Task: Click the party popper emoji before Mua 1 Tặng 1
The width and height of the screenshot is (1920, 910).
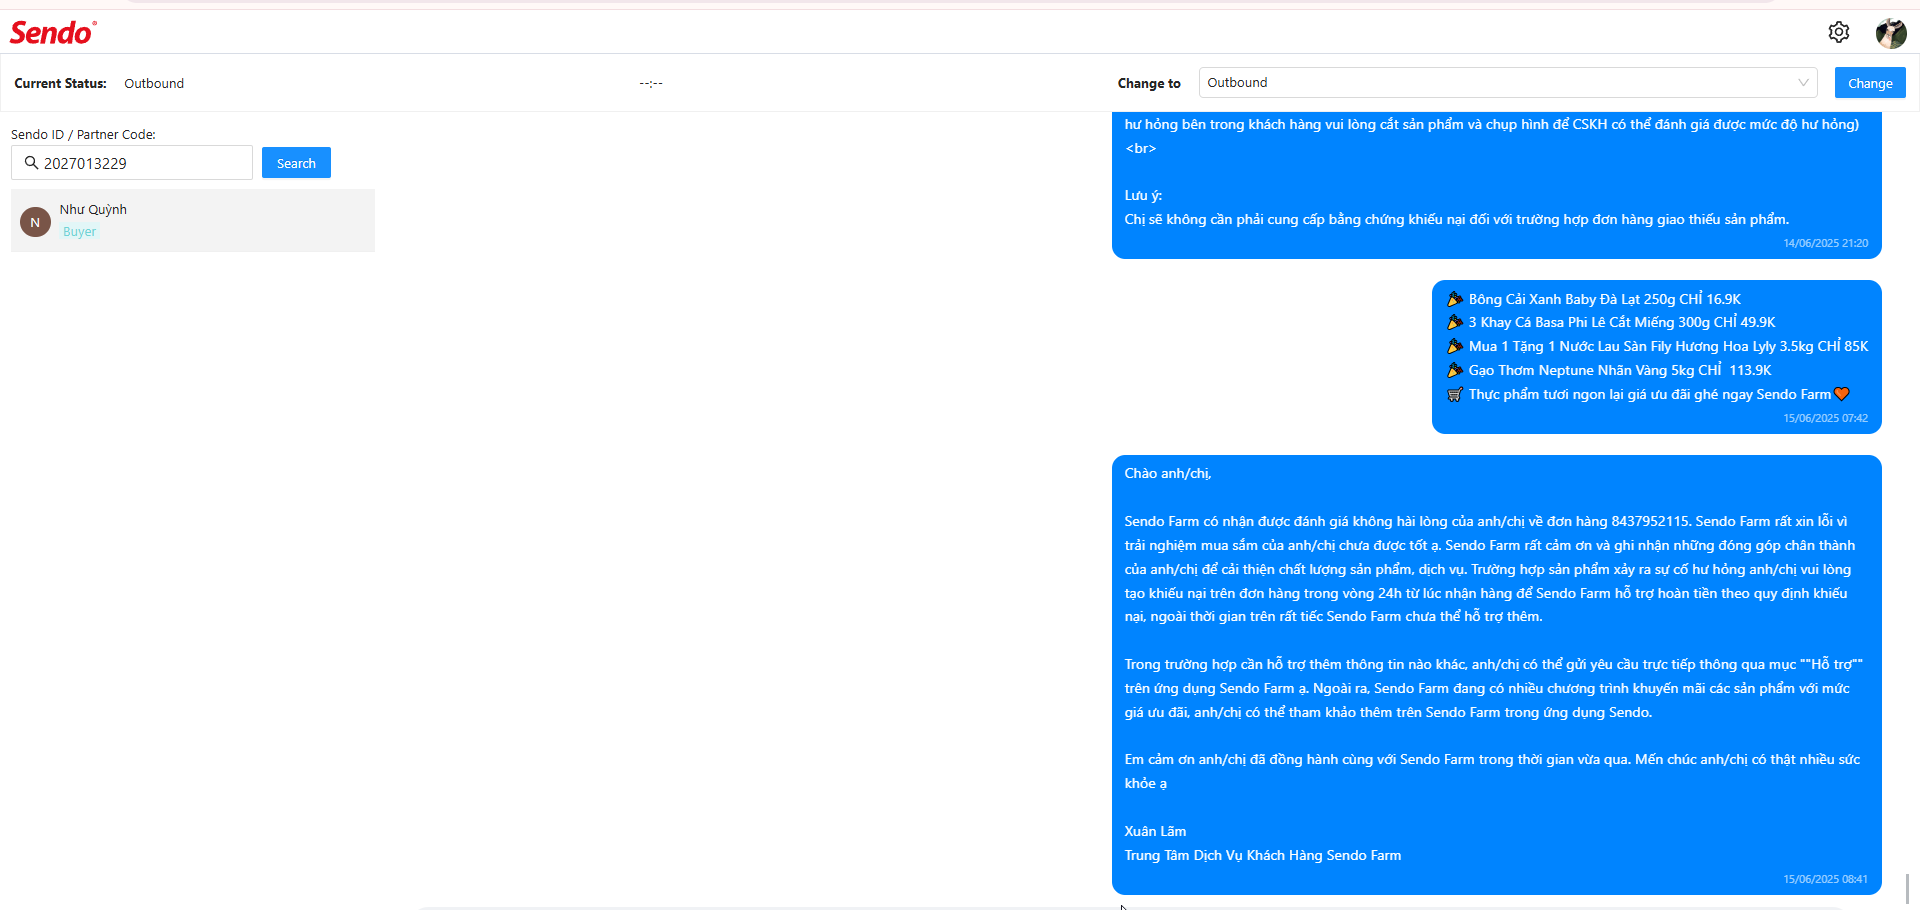Action: [1455, 347]
